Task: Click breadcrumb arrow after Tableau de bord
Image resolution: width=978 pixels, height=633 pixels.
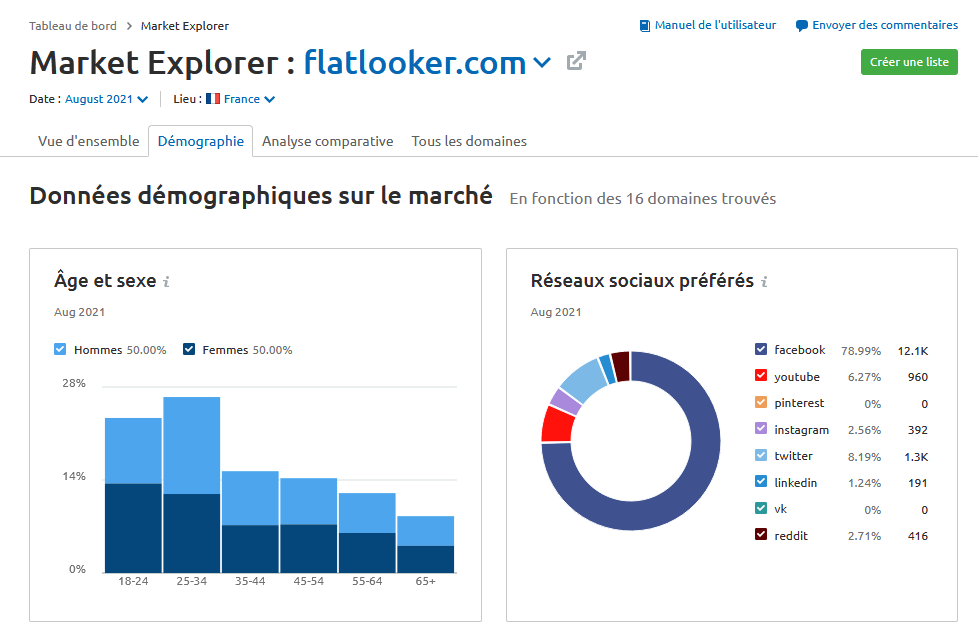Action: click(x=129, y=26)
